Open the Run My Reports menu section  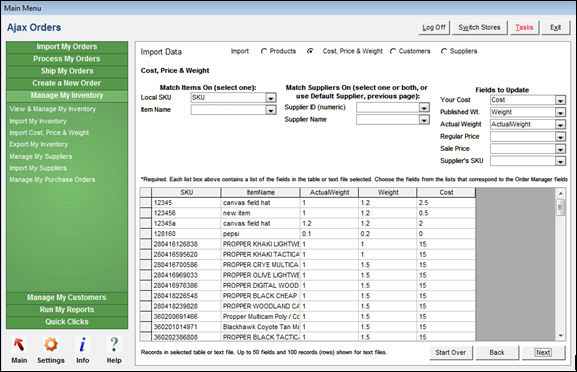point(67,310)
